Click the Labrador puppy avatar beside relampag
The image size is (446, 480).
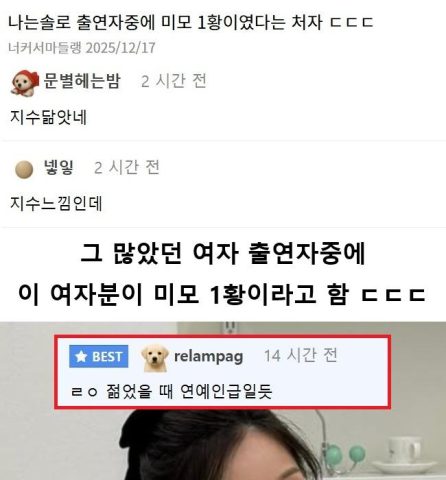[x=155, y=358]
